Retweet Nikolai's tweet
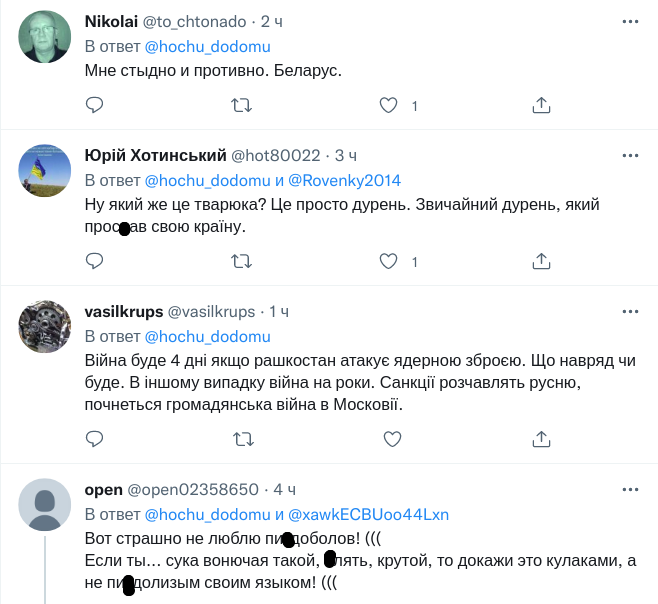658x604 pixels. pyautogui.click(x=242, y=105)
